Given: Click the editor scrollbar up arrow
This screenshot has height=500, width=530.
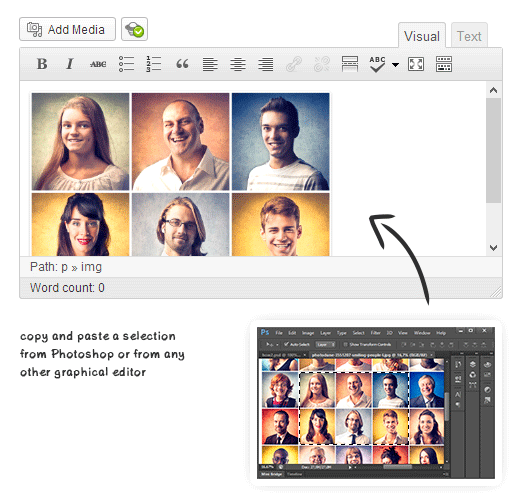Looking at the screenshot, I should (x=493, y=90).
